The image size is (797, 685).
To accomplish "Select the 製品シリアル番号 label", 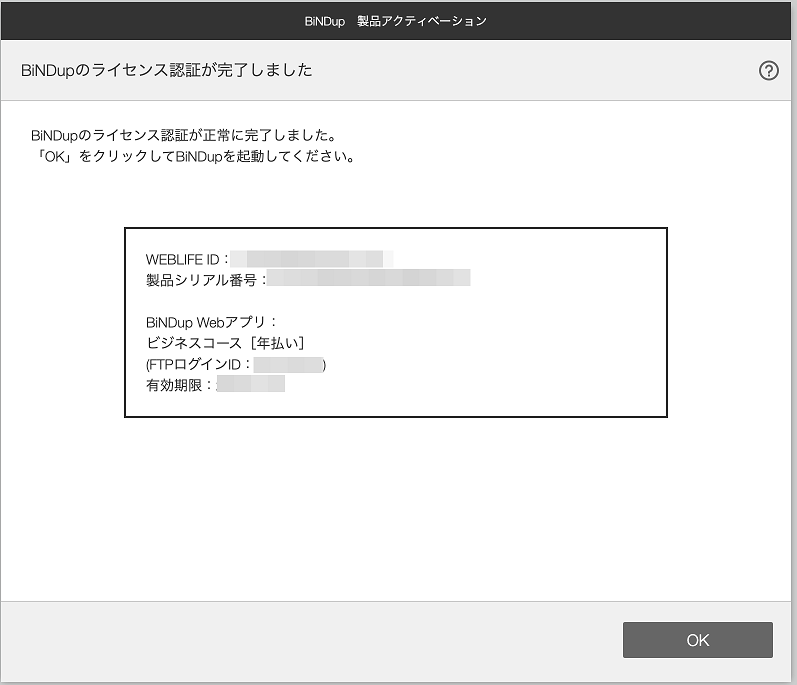I will (201, 280).
